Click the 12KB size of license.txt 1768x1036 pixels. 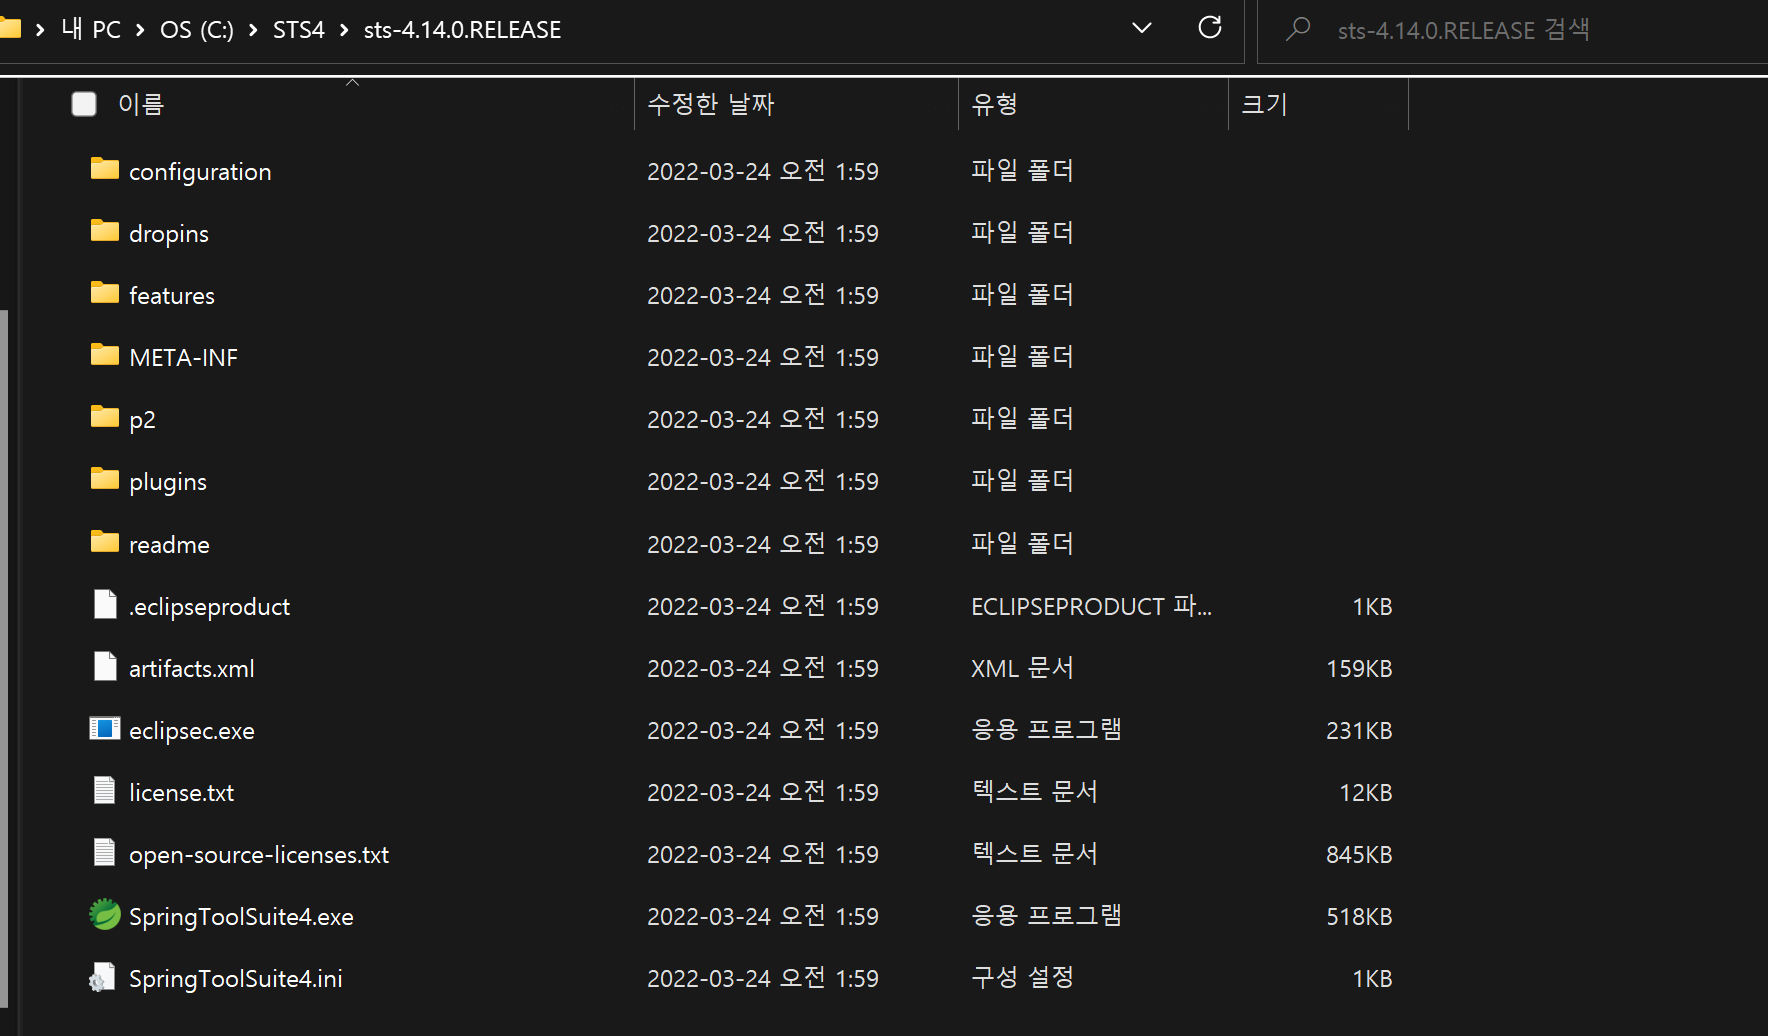tap(1366, 793)
